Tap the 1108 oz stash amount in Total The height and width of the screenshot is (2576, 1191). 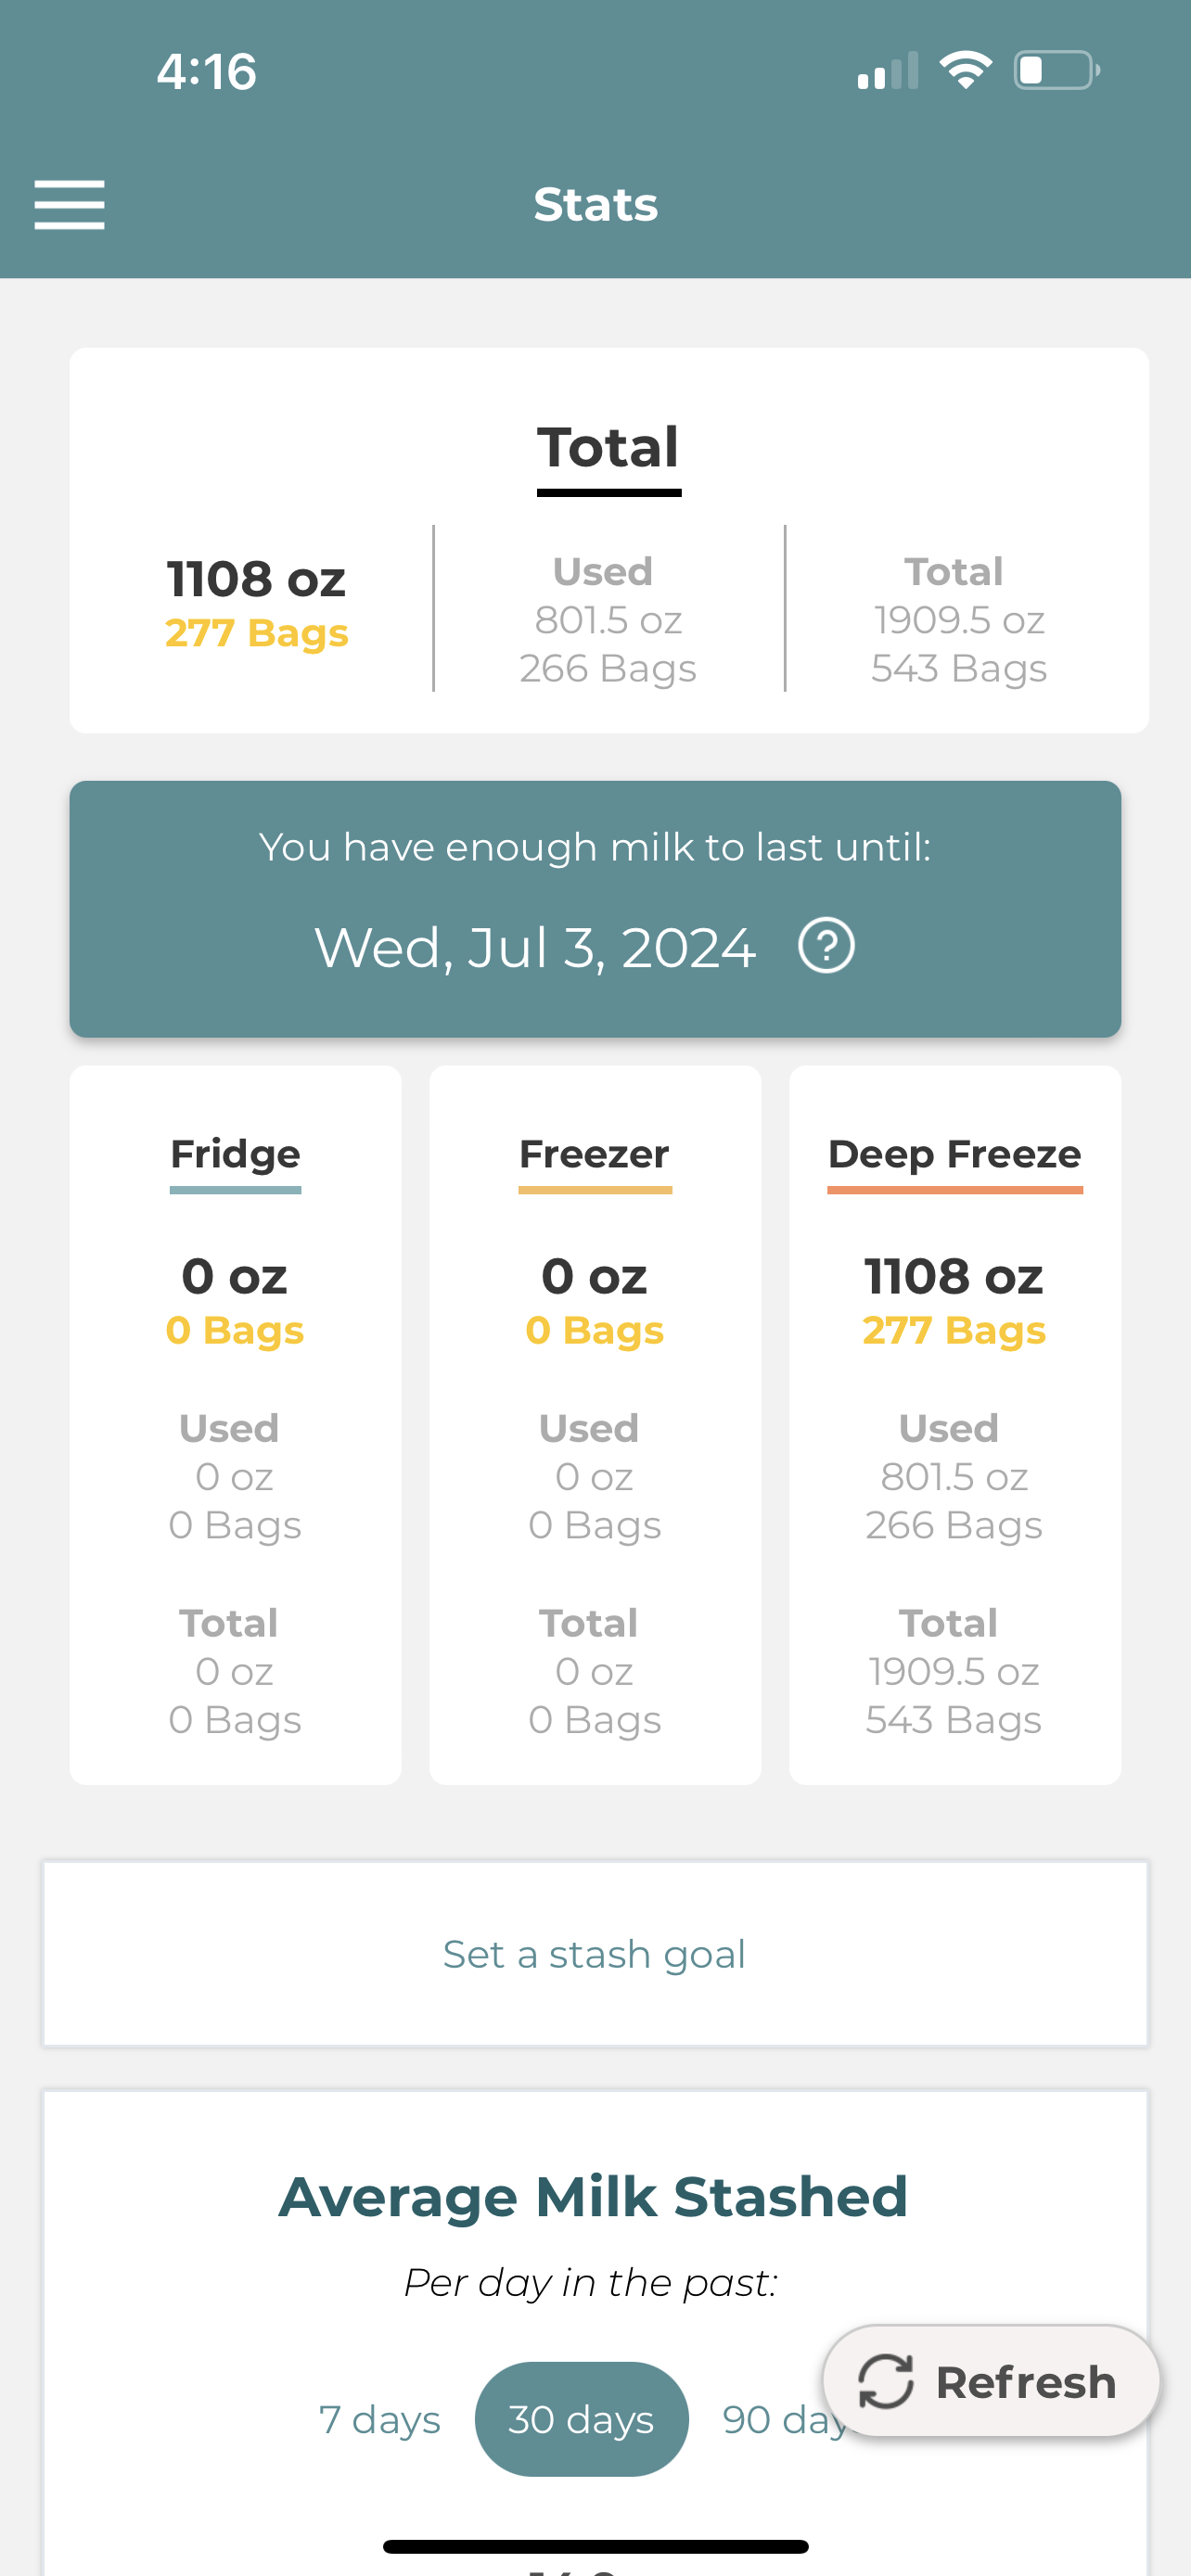pyautogui.click(x=256, y=580)
